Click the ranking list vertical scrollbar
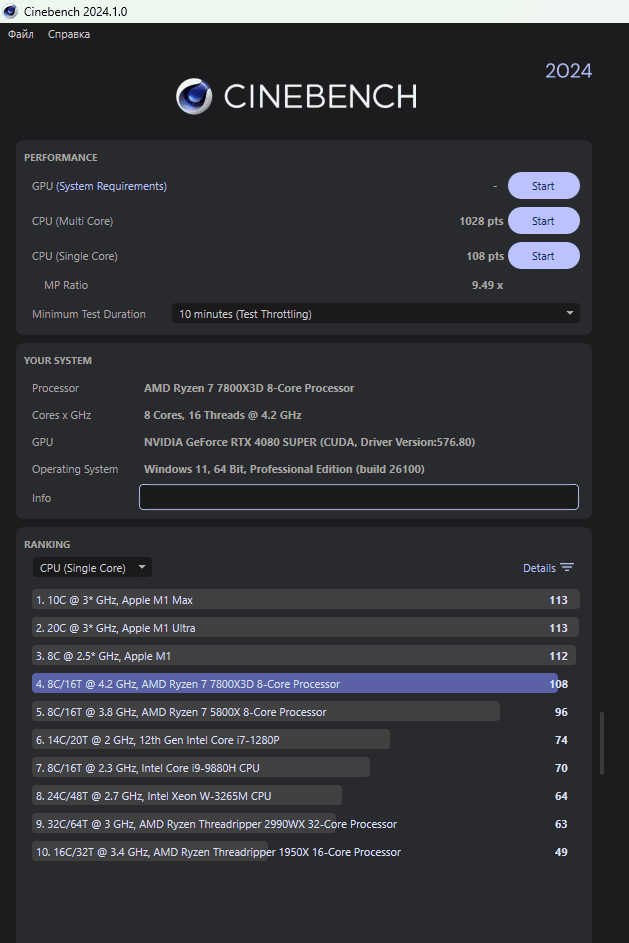 tap(602, 743)
